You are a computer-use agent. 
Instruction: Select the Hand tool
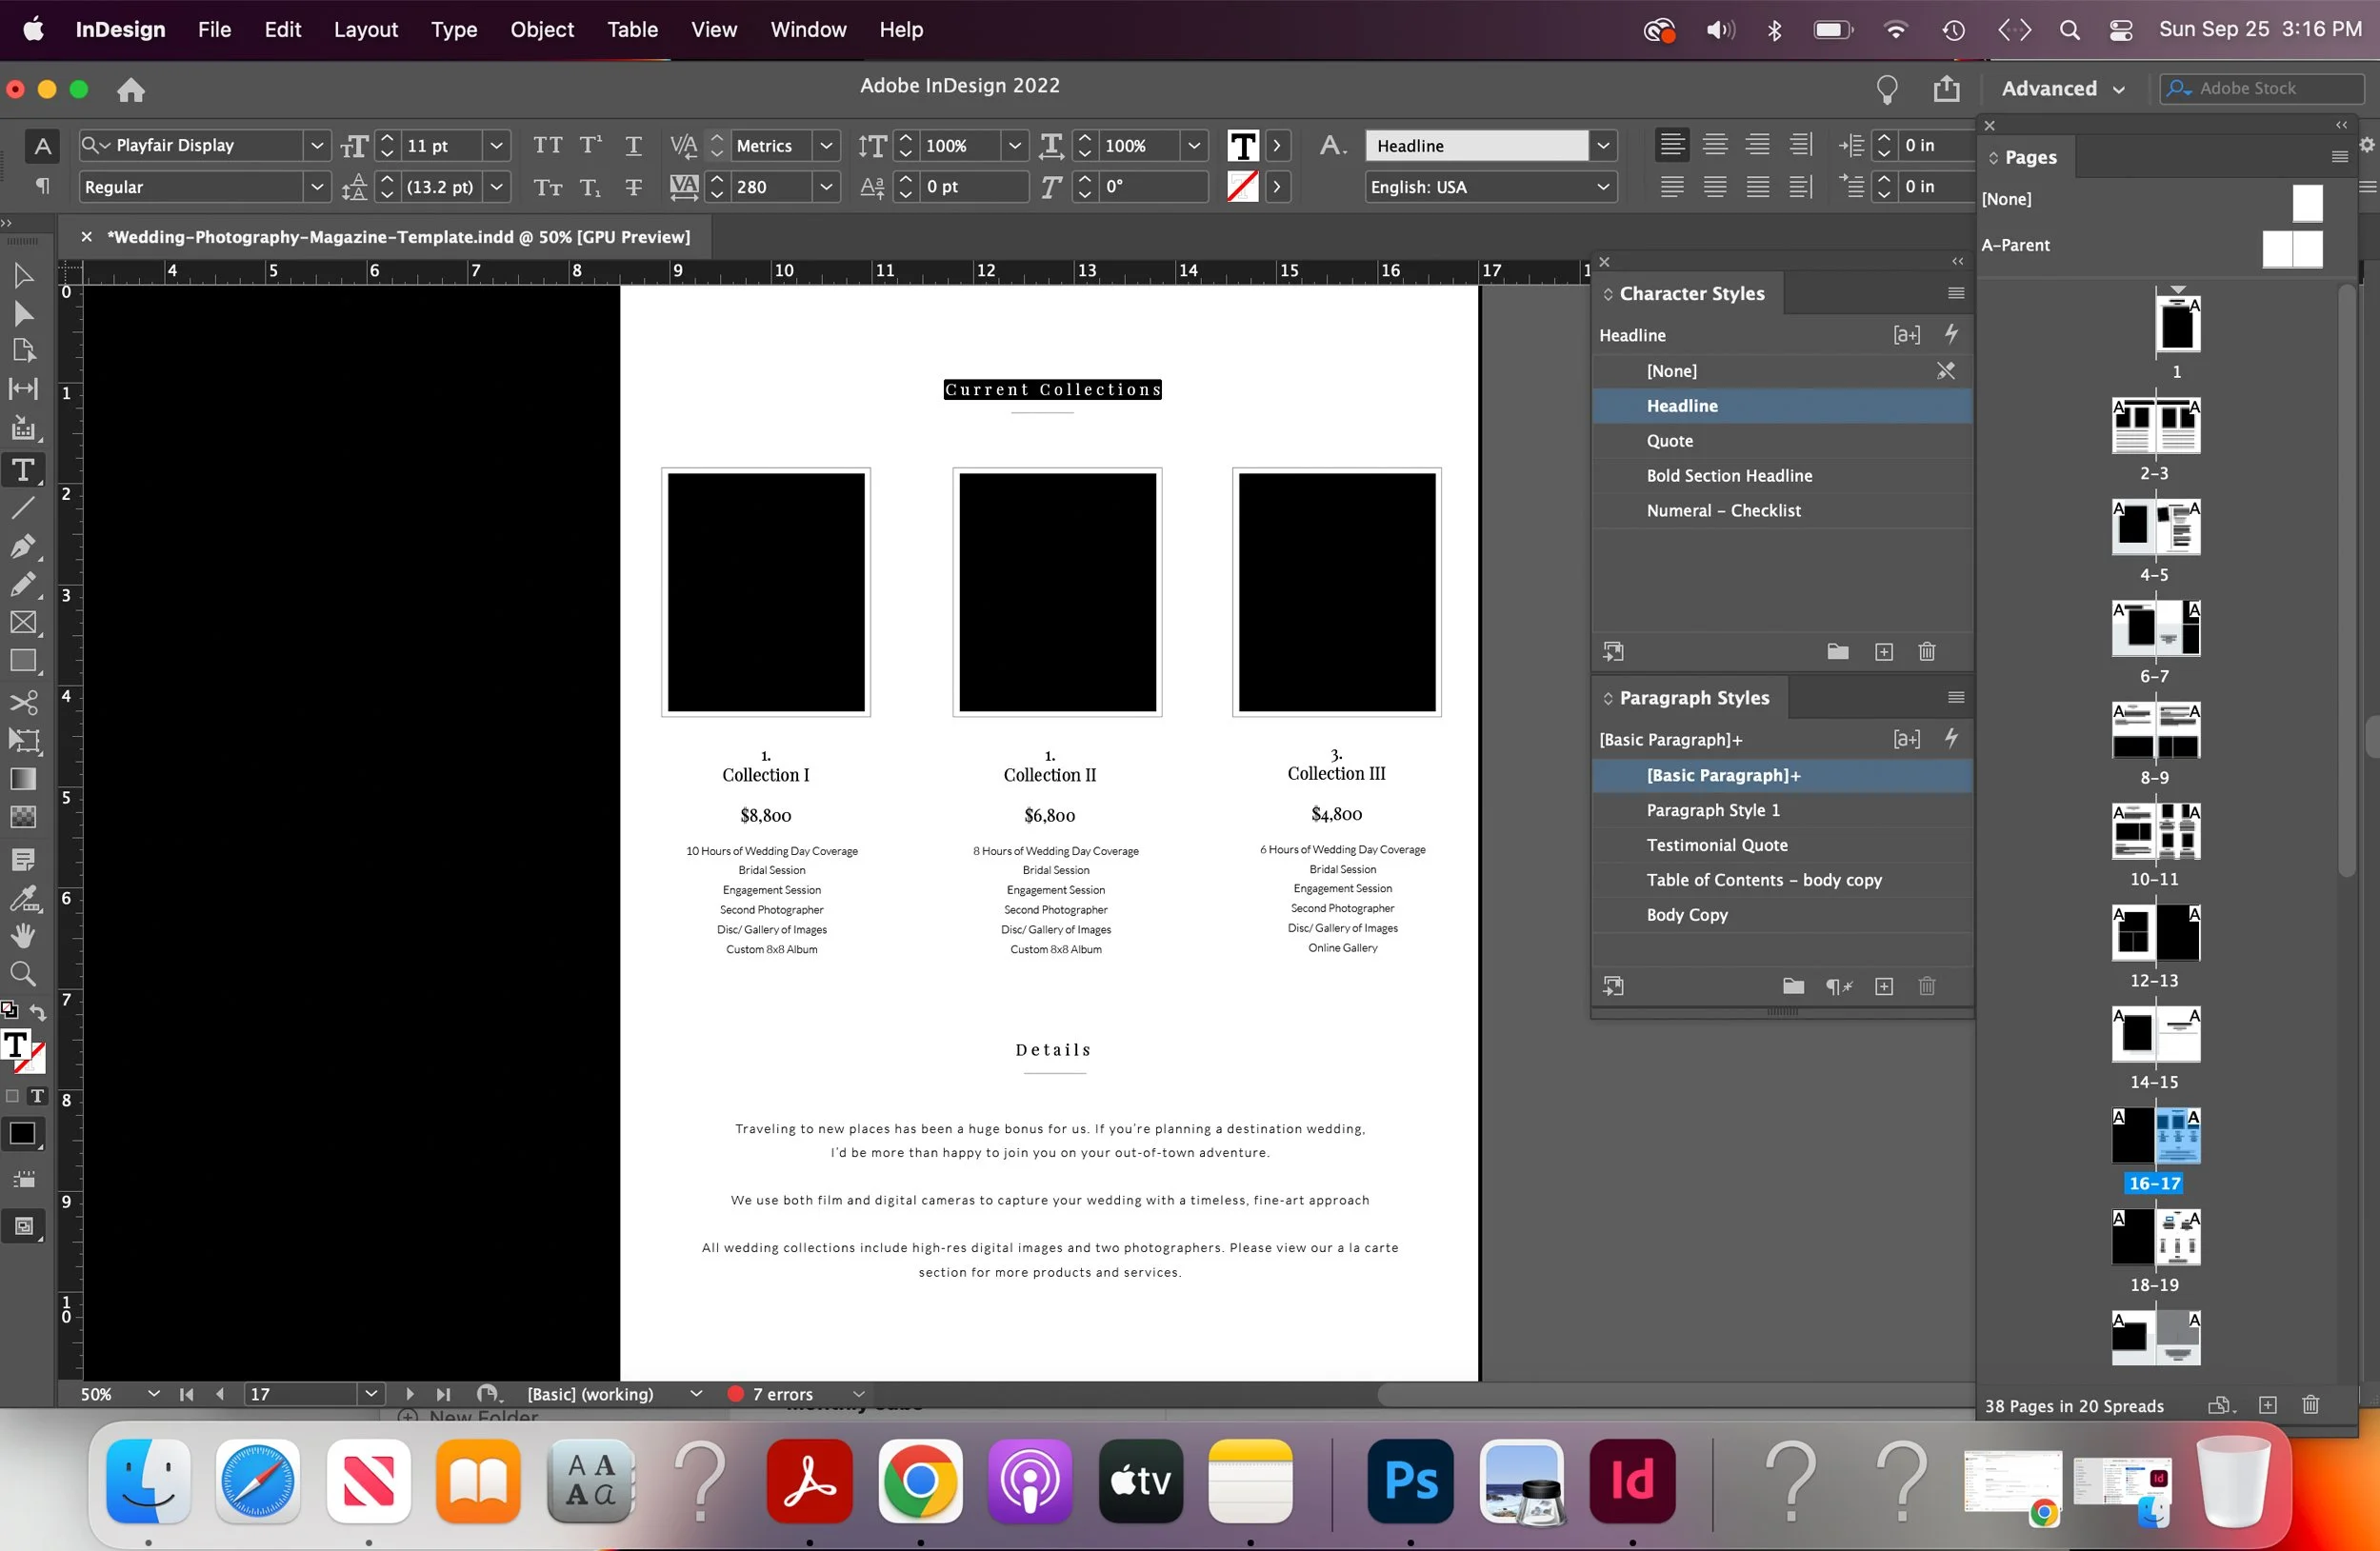click(23, 936)
